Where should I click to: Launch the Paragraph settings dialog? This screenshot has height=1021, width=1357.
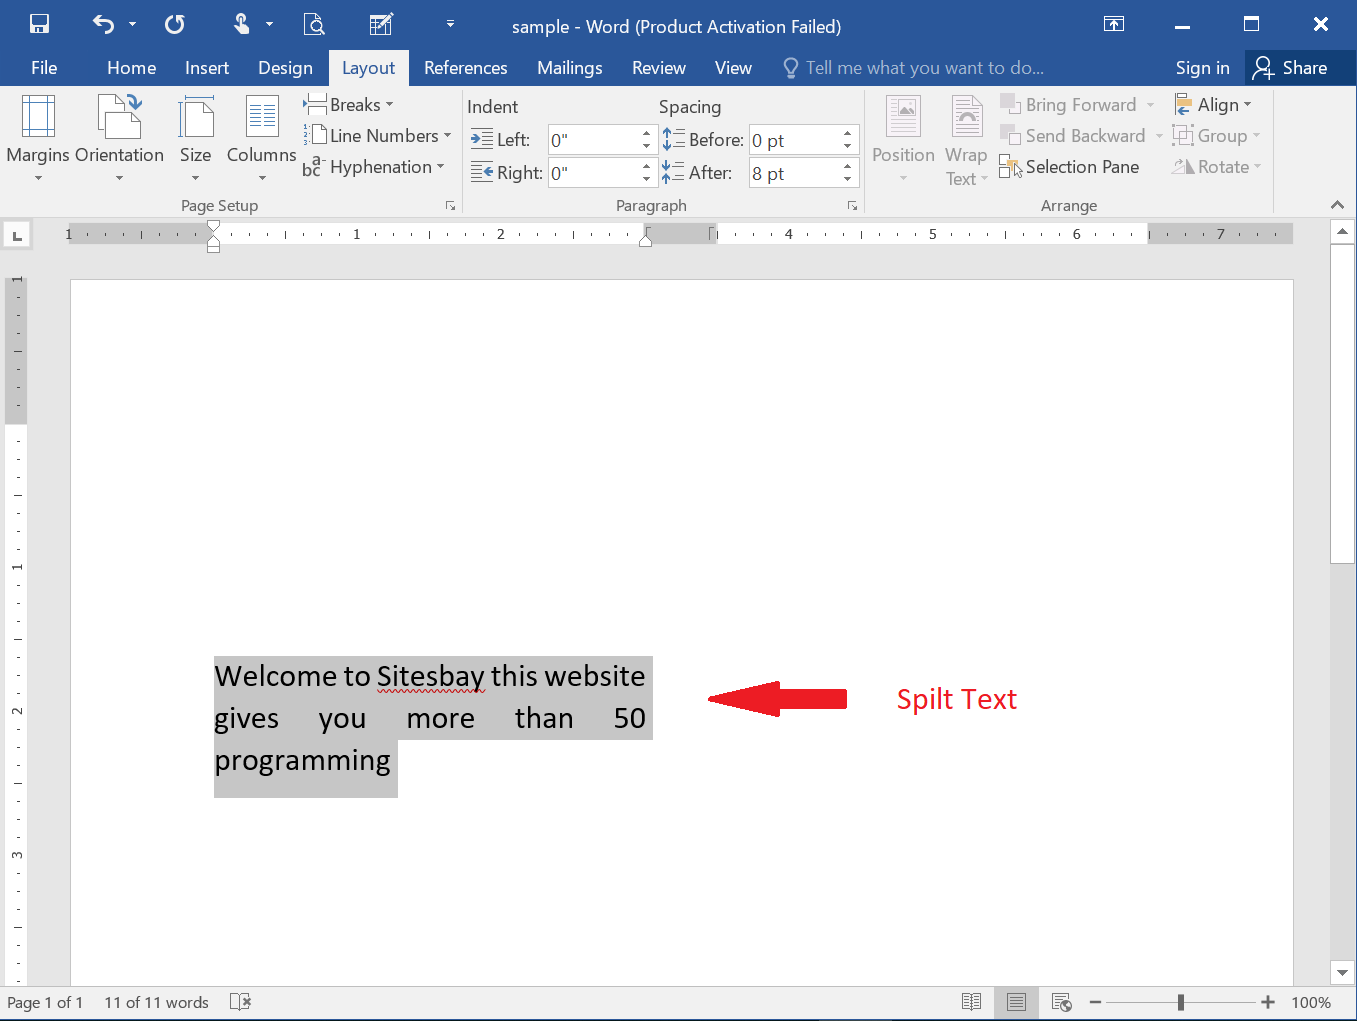tap(852, 206)
